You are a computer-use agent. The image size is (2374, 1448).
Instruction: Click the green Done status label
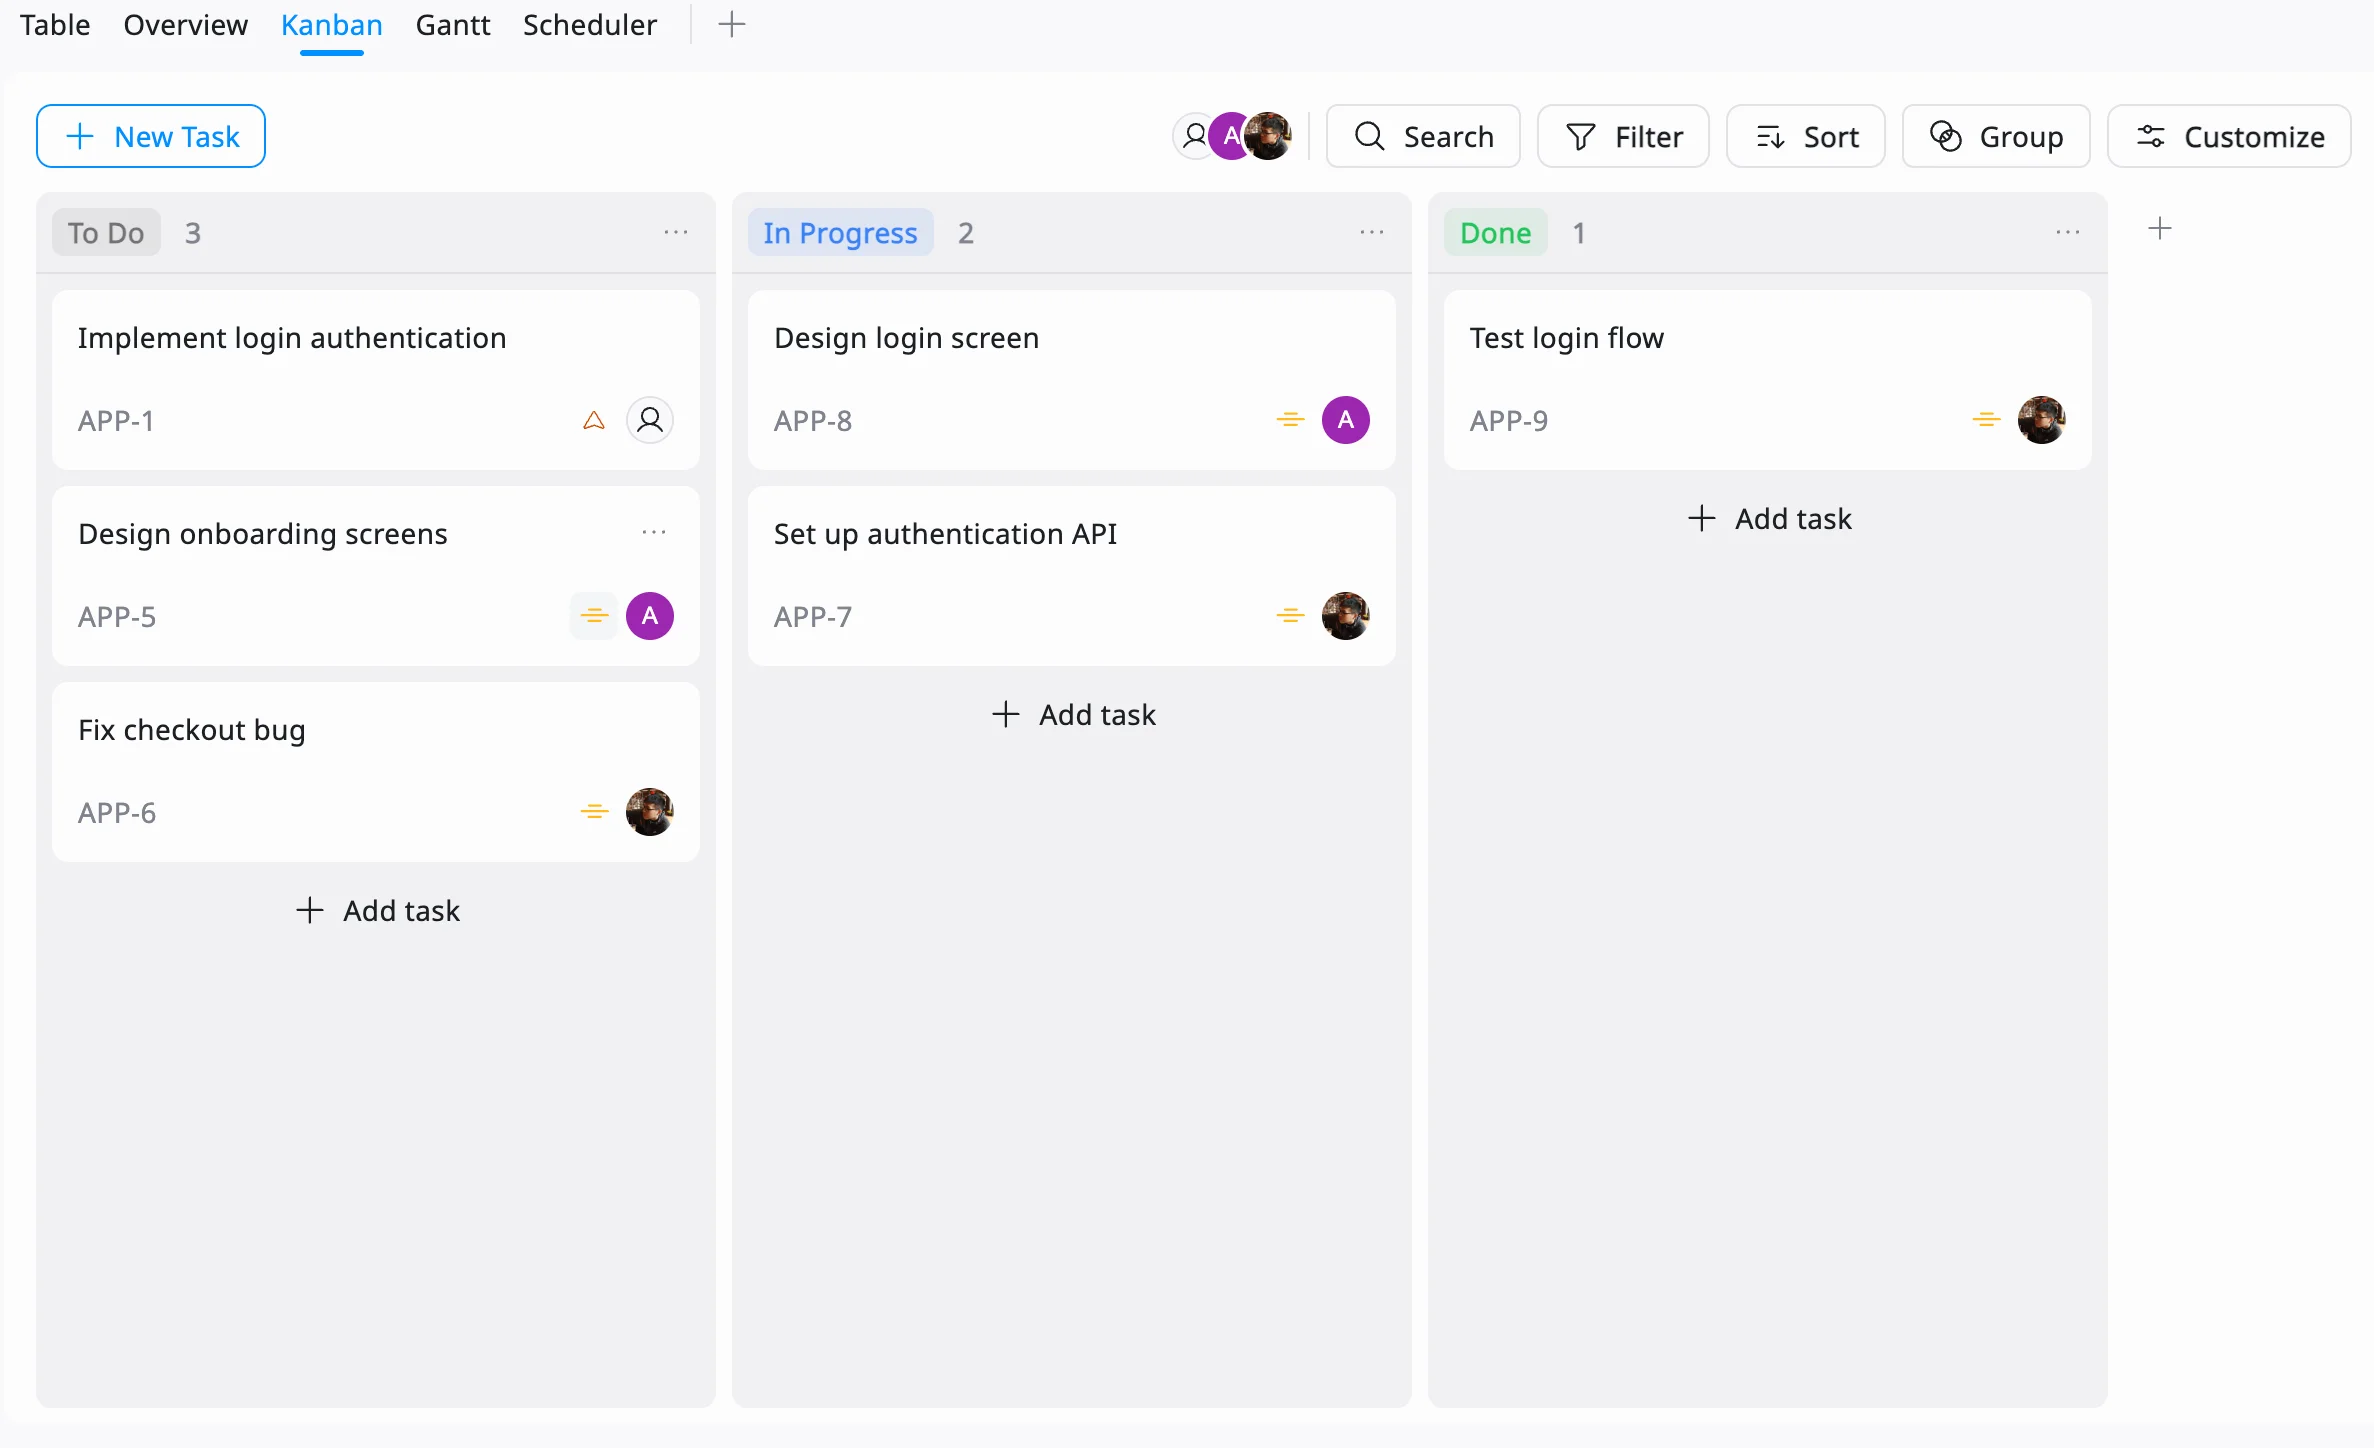pyautogui.click(x=1495, y=232)
